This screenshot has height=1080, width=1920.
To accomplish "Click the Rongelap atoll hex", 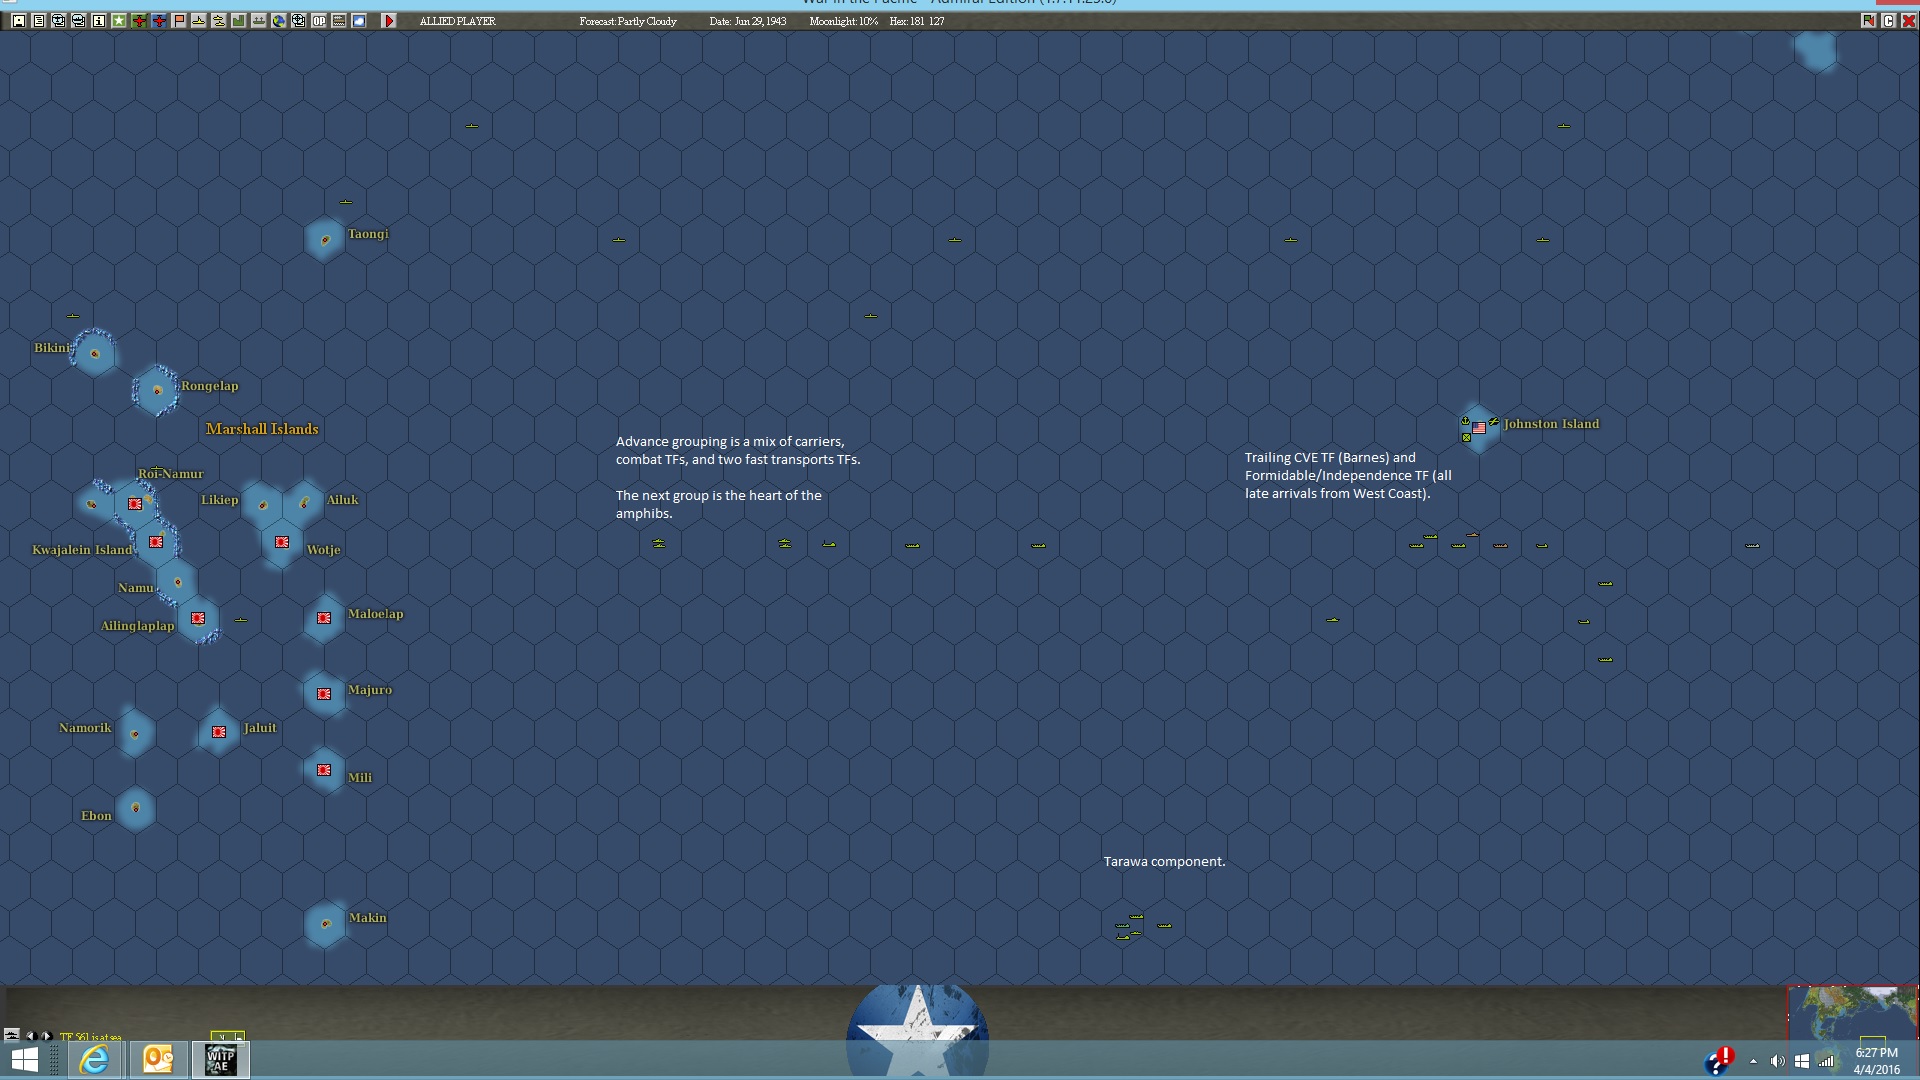I will tap(157, 390).
